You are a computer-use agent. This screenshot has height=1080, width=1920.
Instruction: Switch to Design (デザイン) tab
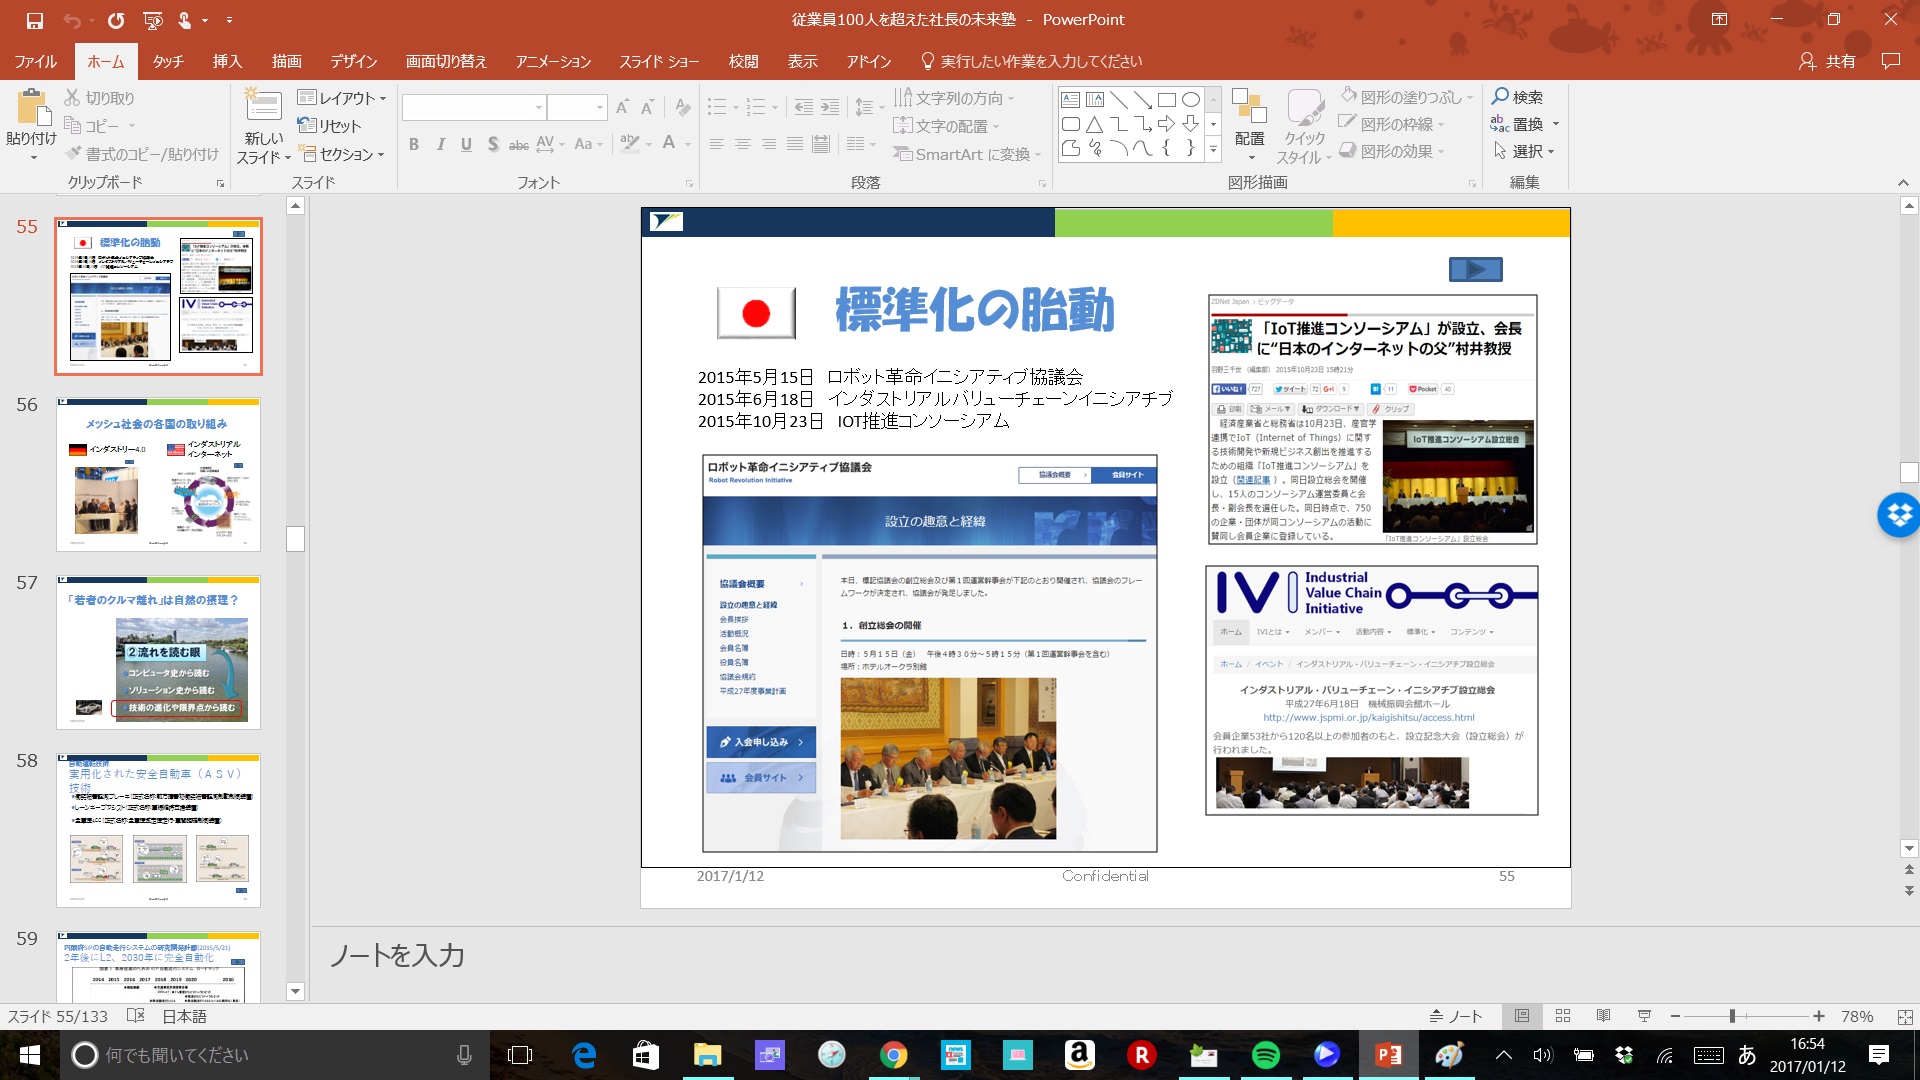pos(354,61)
